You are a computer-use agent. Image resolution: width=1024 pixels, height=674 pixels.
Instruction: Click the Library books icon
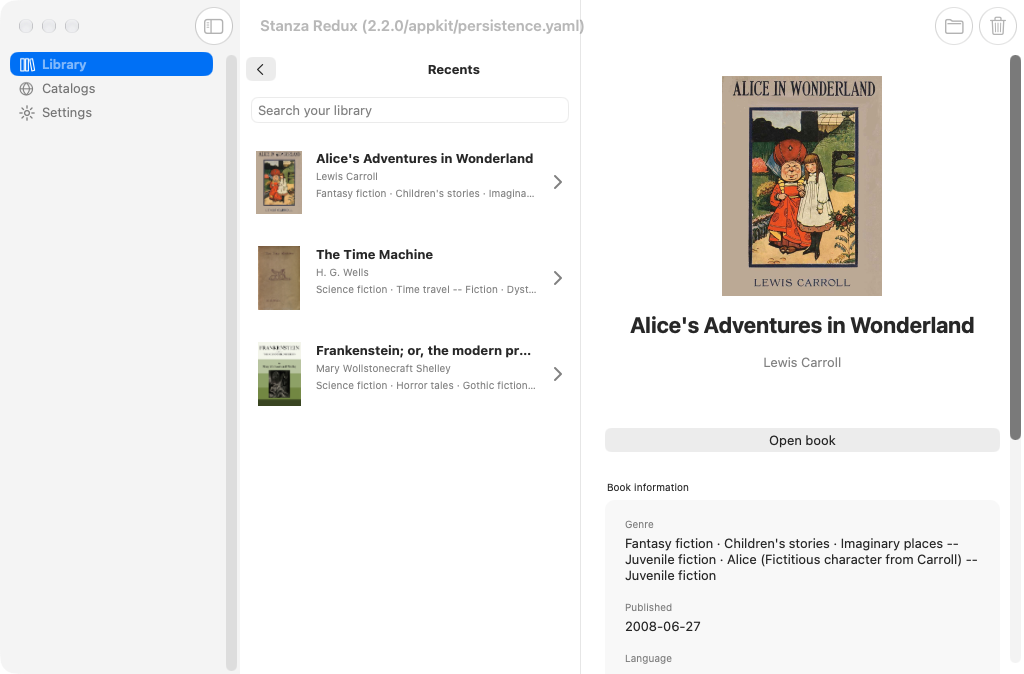click(27, 64)
